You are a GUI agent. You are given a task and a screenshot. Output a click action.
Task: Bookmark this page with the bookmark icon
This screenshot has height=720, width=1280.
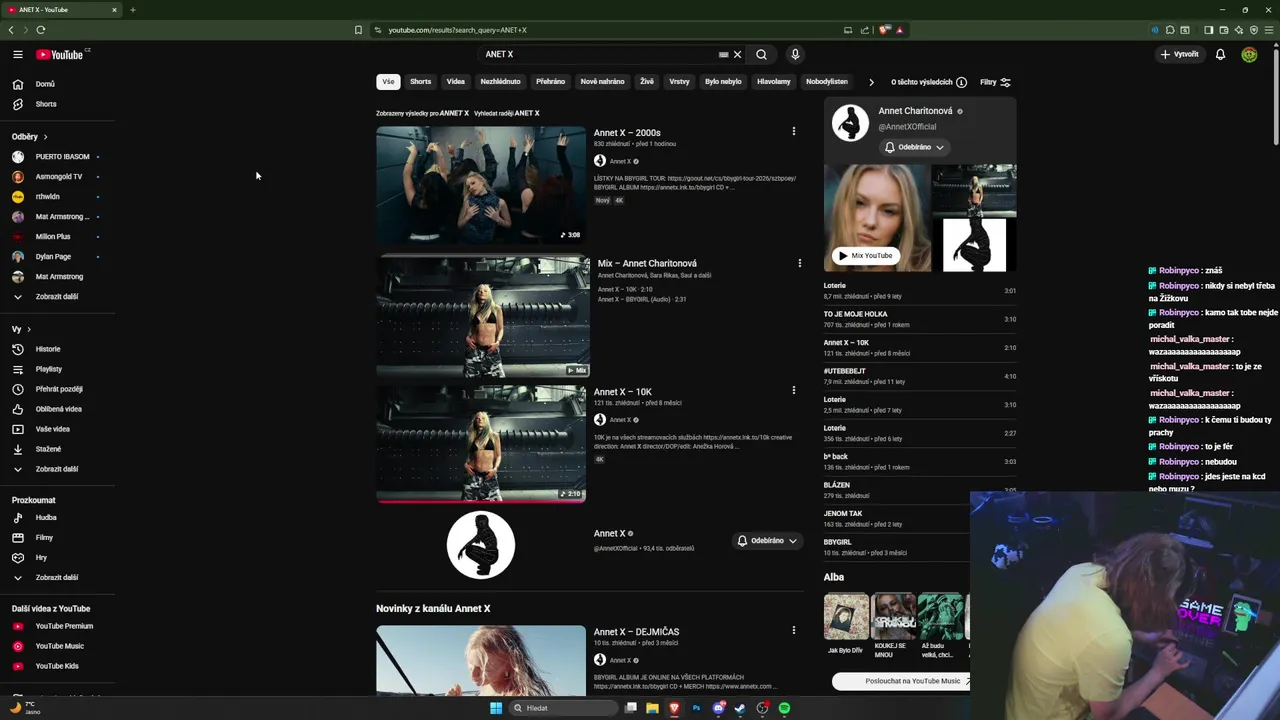358,30
